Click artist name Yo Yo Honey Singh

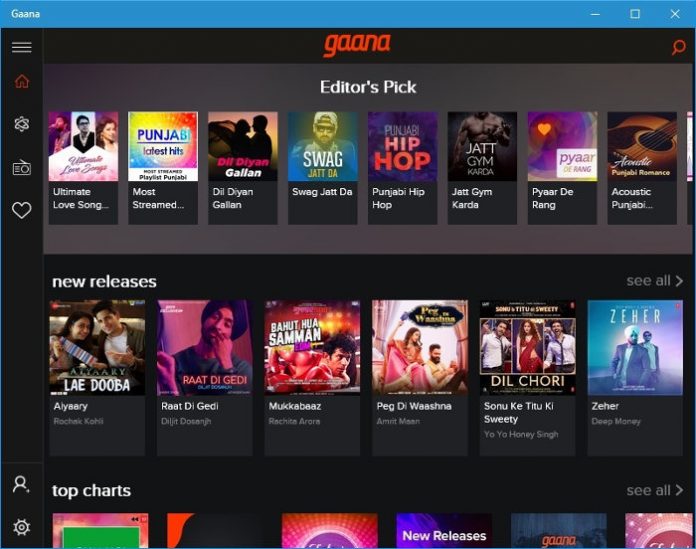(521, 434)
